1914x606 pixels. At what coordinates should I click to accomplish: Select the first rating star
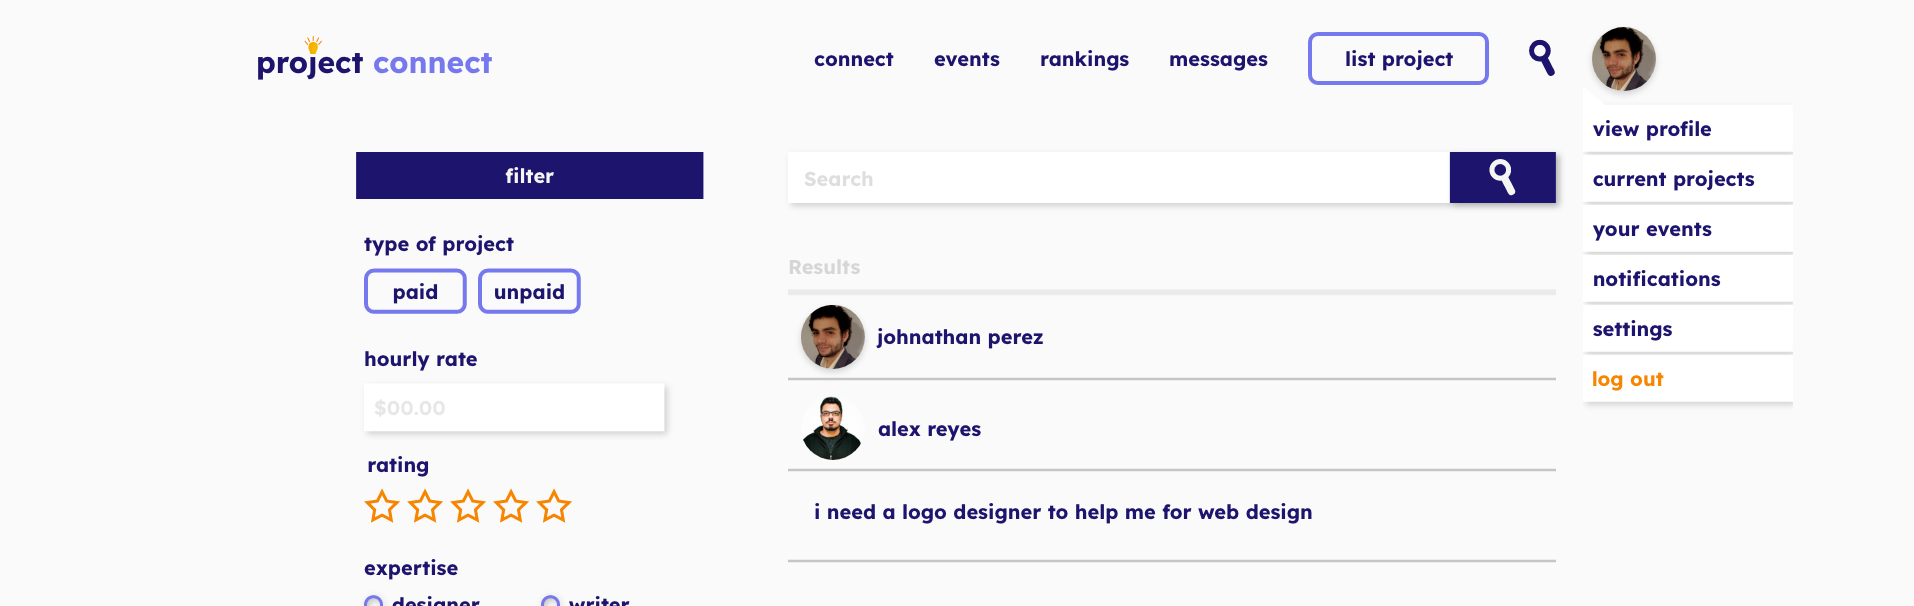point(382,507)
